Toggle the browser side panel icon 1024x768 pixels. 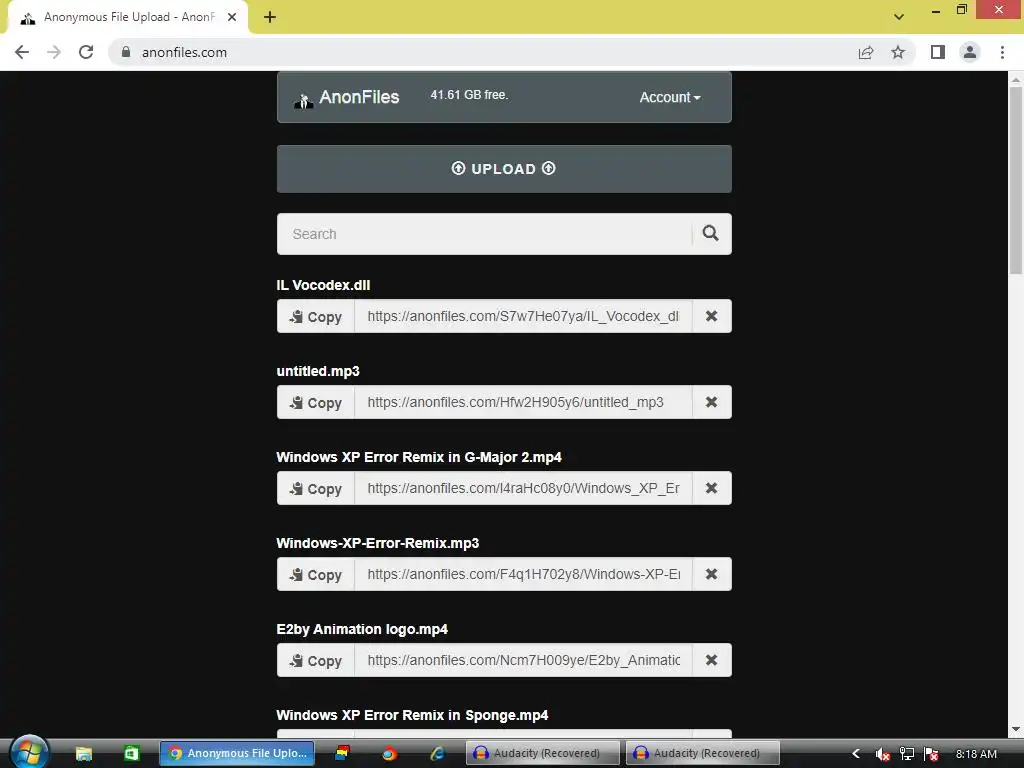click(938, 52)
